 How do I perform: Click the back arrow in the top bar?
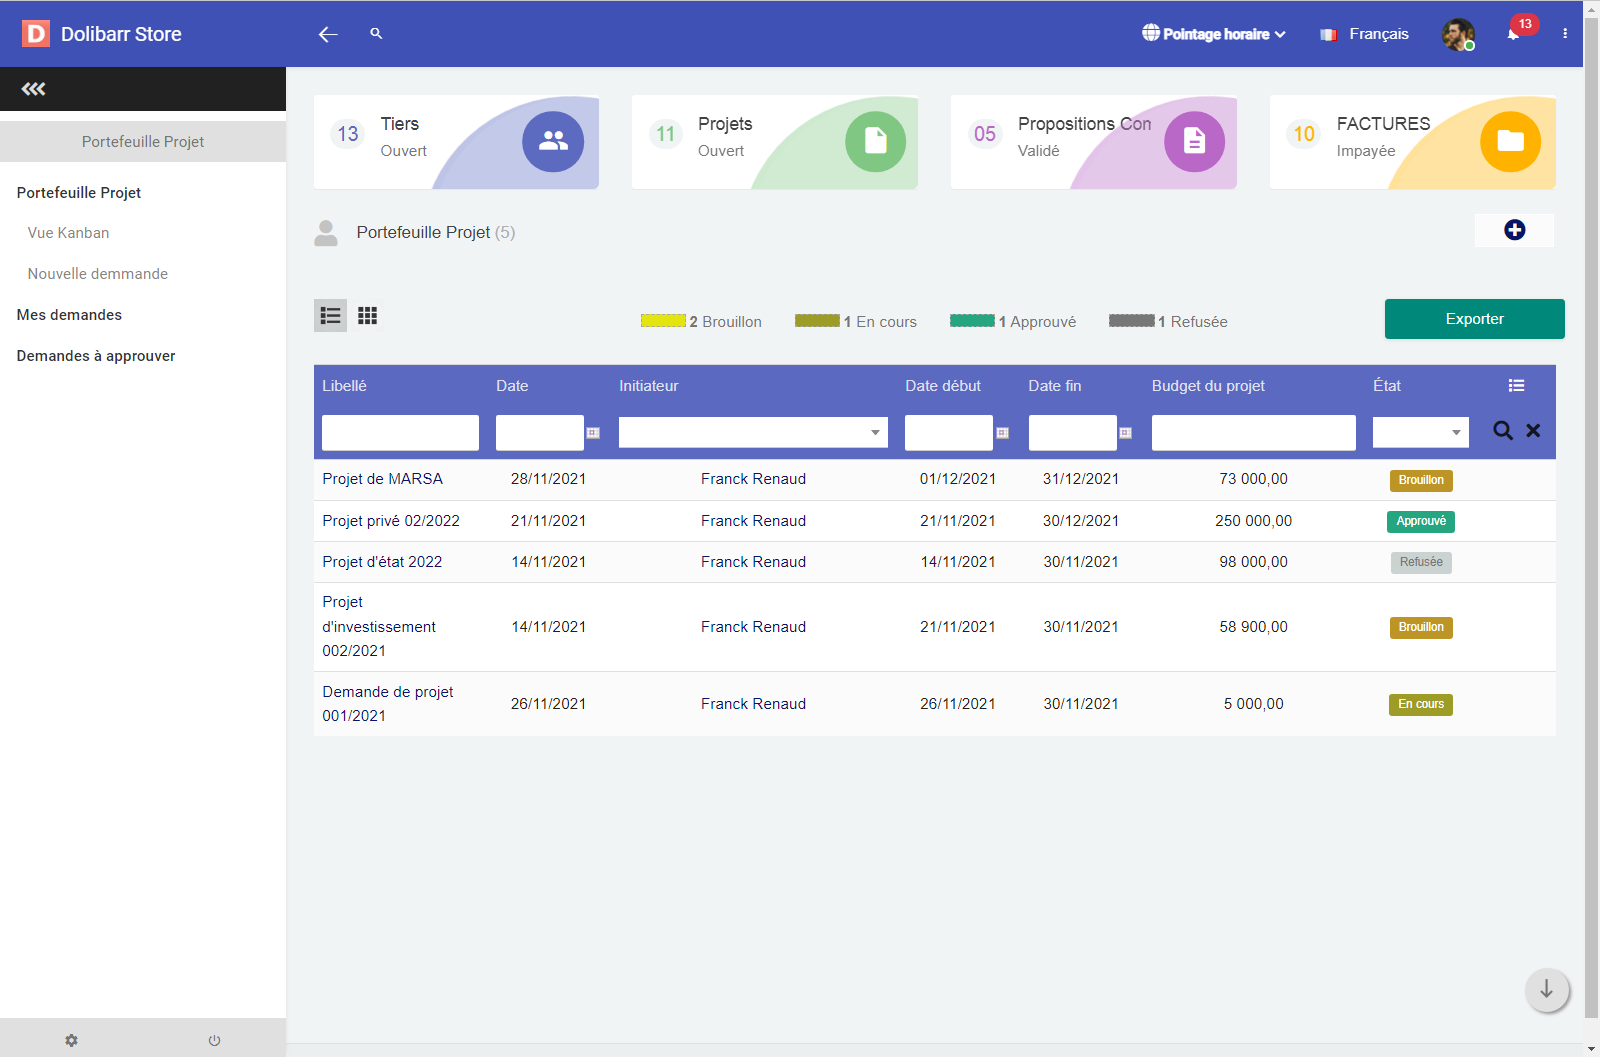[328, 34]
